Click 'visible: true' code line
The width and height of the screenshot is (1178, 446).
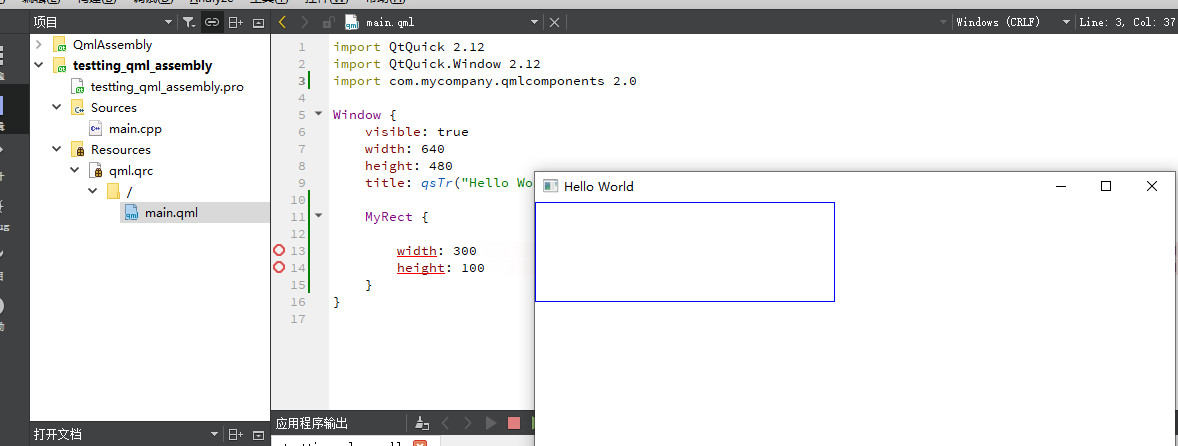click(416, 131)
